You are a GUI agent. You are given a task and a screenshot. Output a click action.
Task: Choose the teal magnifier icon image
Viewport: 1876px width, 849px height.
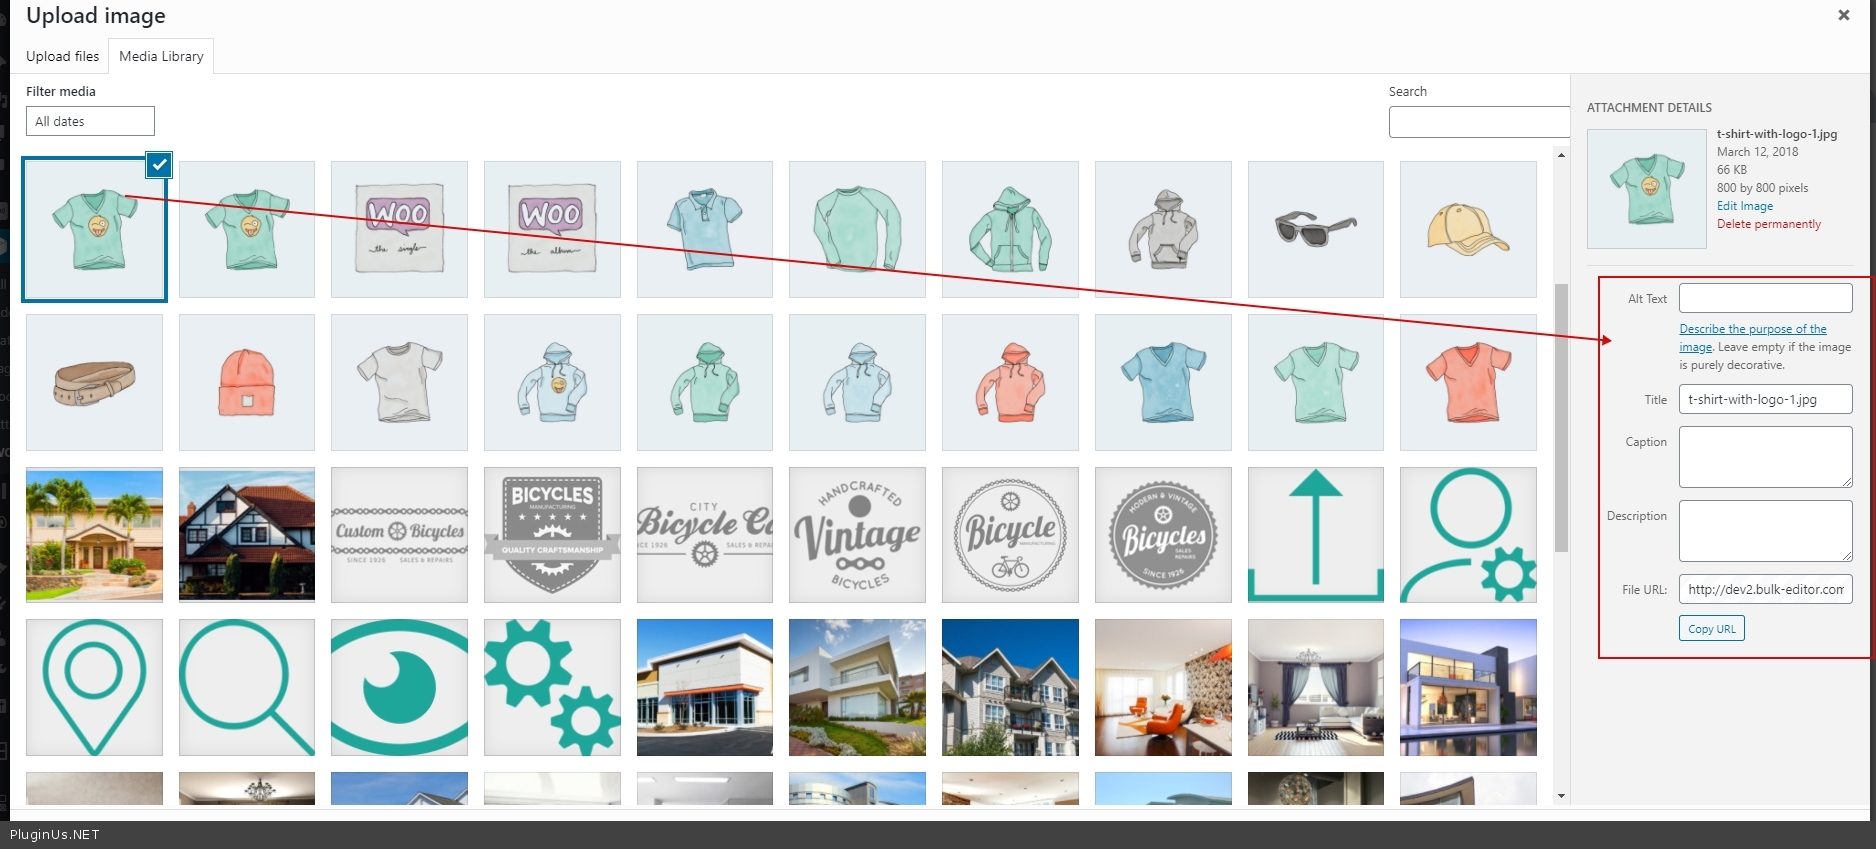(x=247, y=687)
